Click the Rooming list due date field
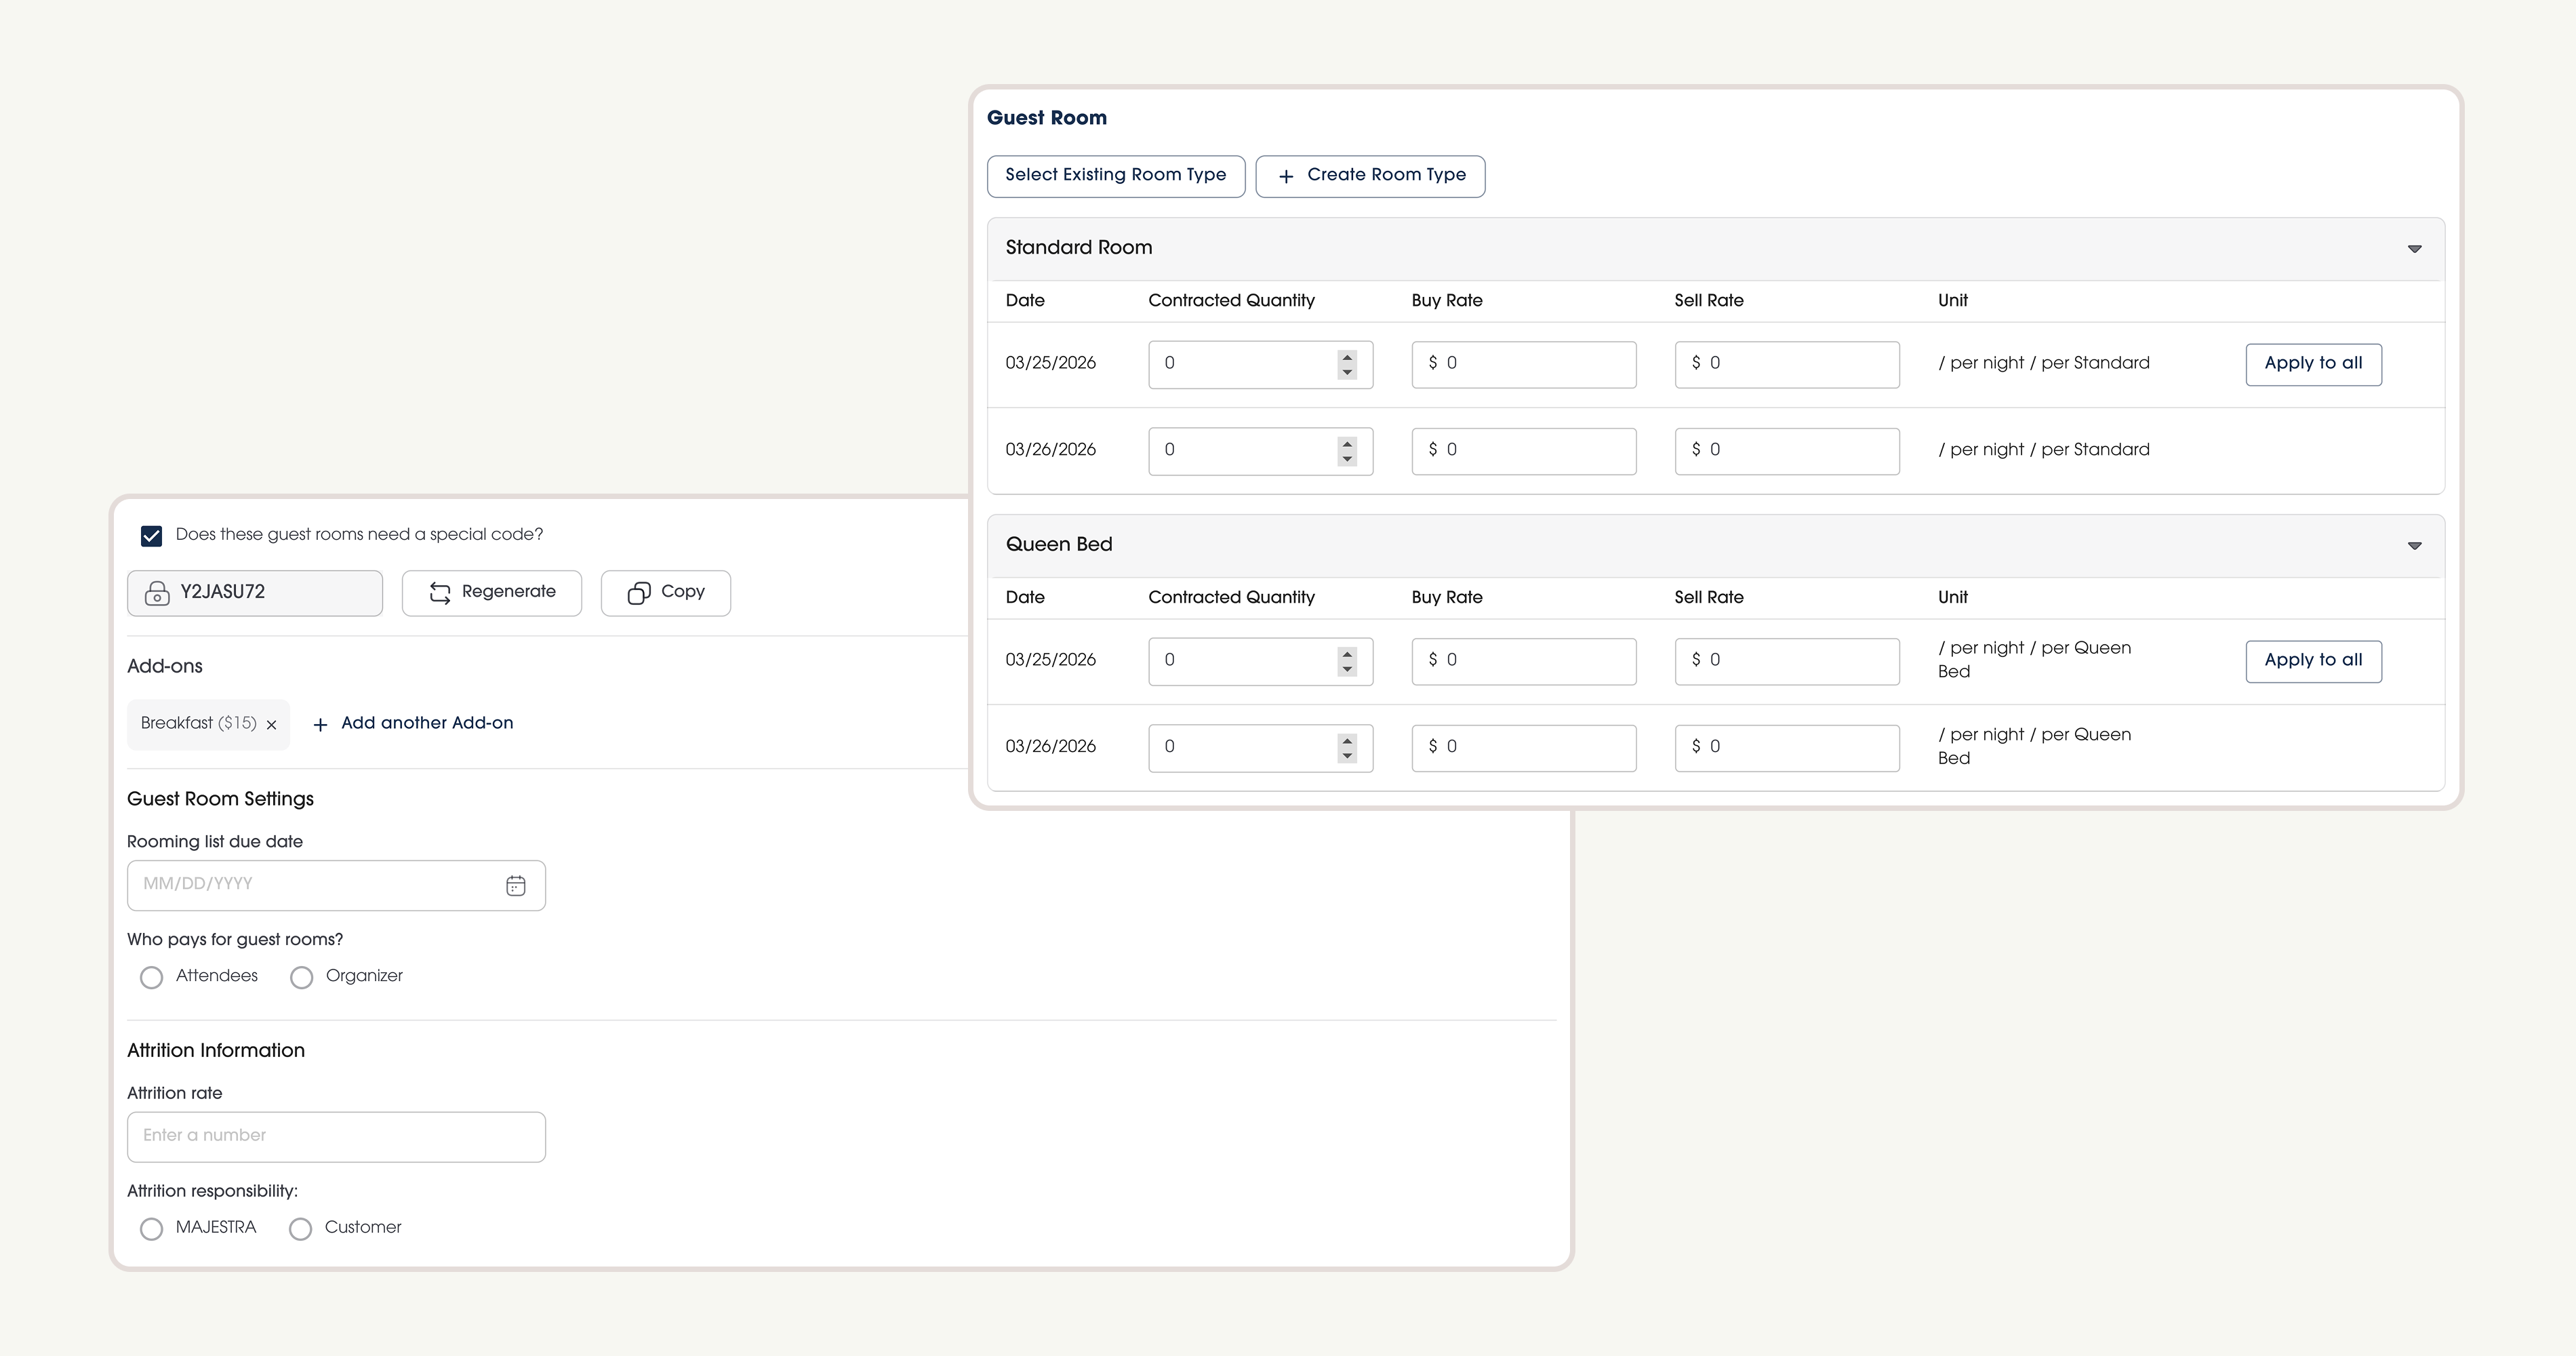Viewport: 2576px width, 1356px height. 336,886
